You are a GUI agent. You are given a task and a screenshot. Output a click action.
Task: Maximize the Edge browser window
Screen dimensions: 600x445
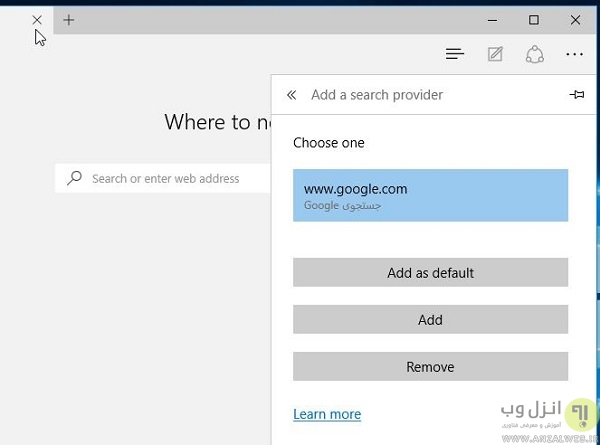point(534,19)
